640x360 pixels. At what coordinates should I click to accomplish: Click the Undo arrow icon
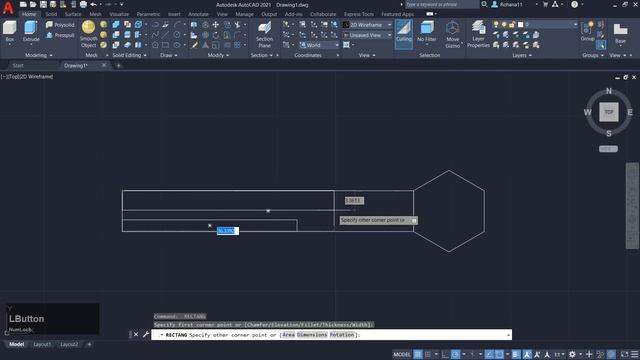coord(93,4)
